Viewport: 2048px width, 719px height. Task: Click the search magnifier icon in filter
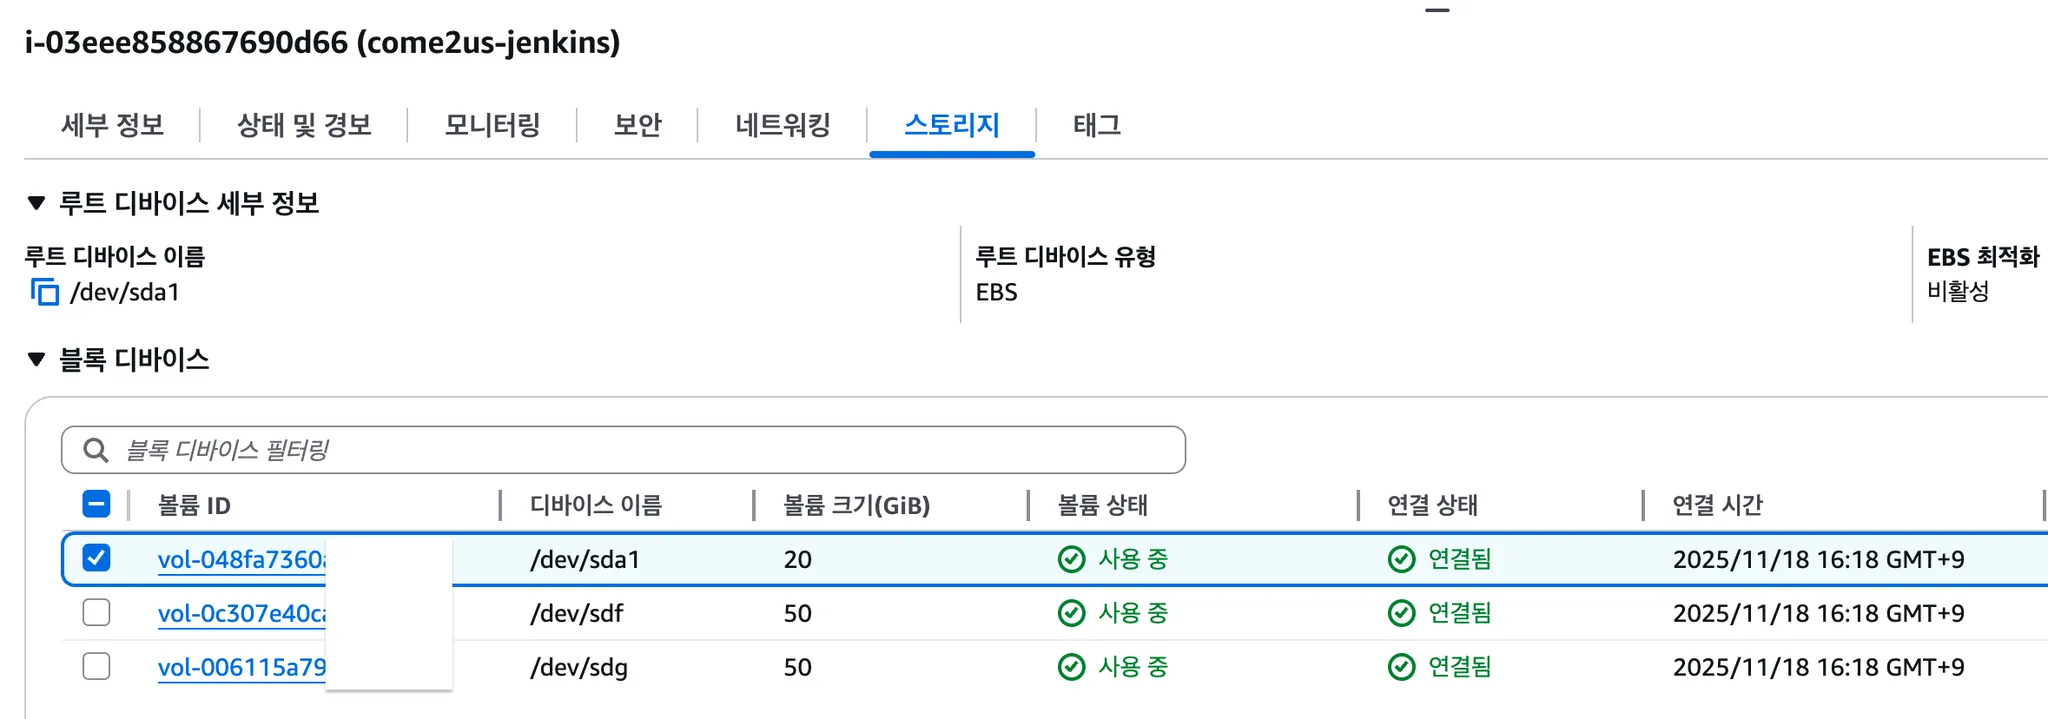tap(96, 450)
